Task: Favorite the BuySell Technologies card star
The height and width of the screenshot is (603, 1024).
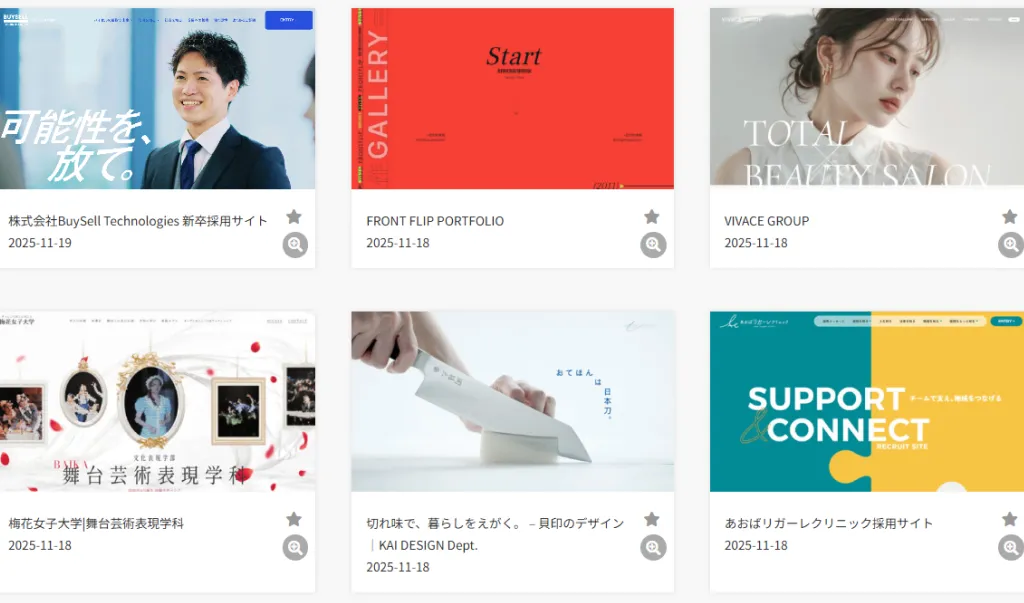Action: click(294, 216)
